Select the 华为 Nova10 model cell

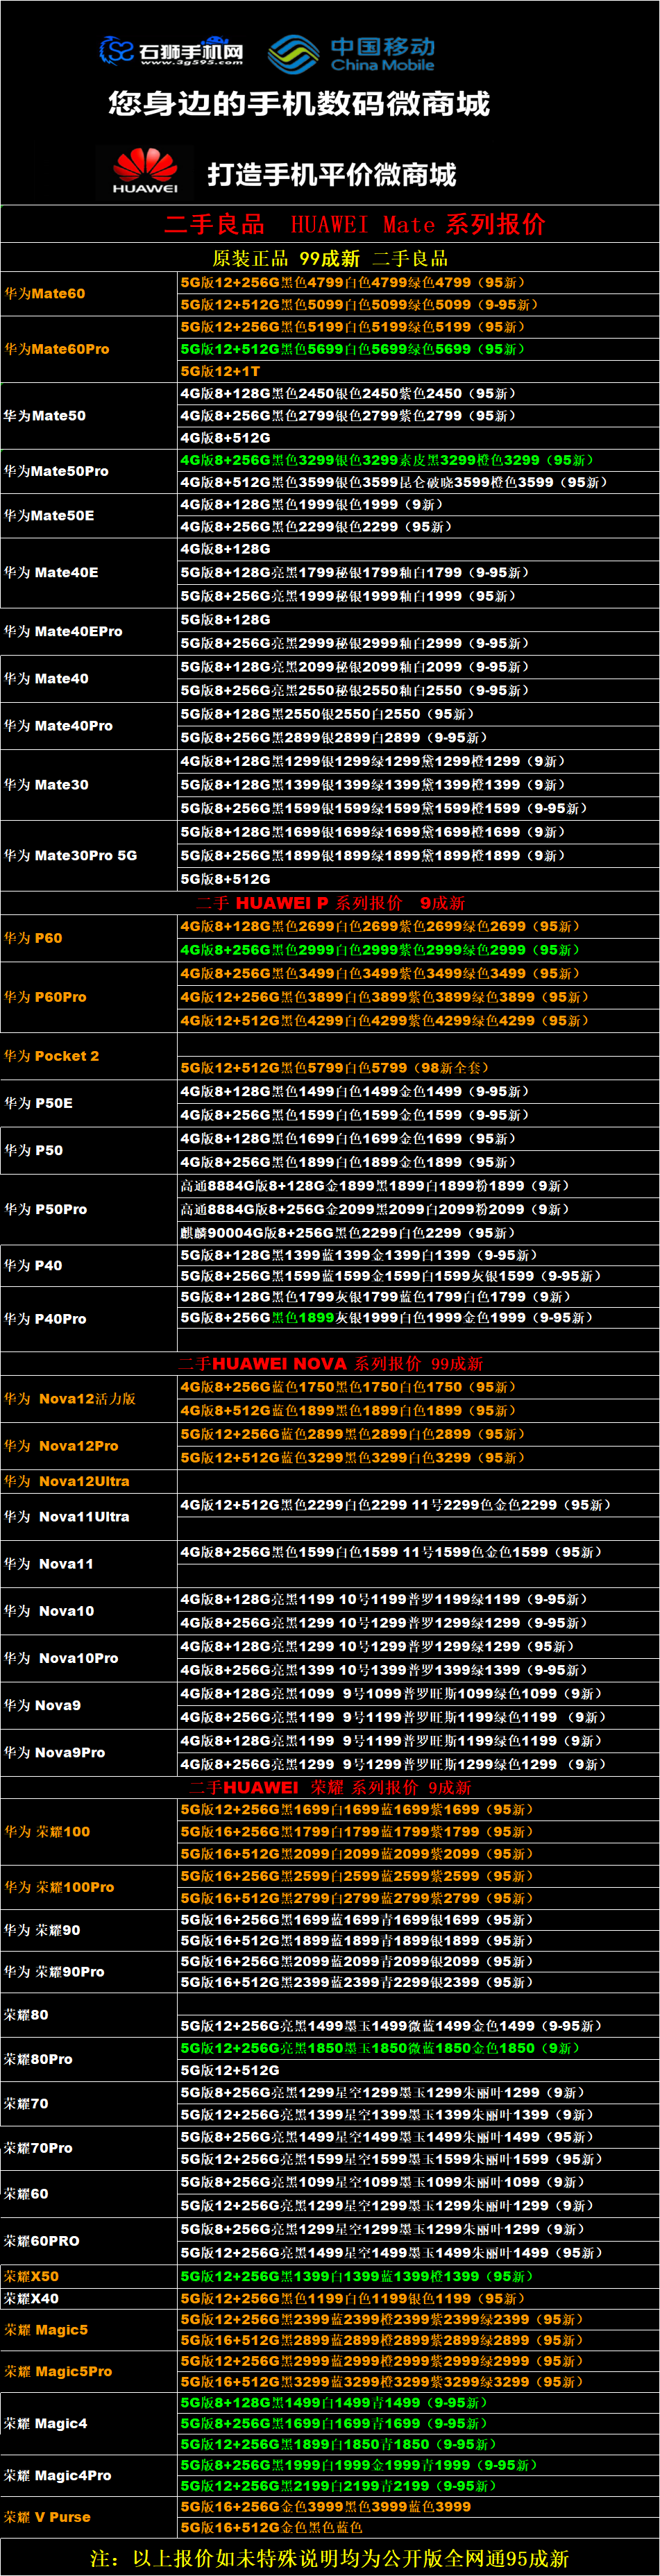[89, 1610]
